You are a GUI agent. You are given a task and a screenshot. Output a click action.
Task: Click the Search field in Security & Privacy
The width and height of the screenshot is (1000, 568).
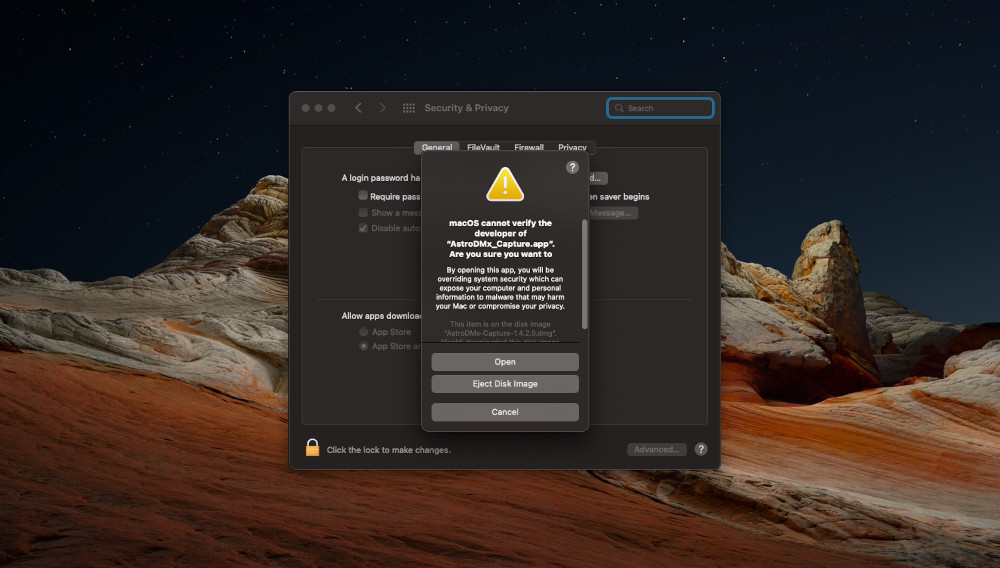point(660,108)
